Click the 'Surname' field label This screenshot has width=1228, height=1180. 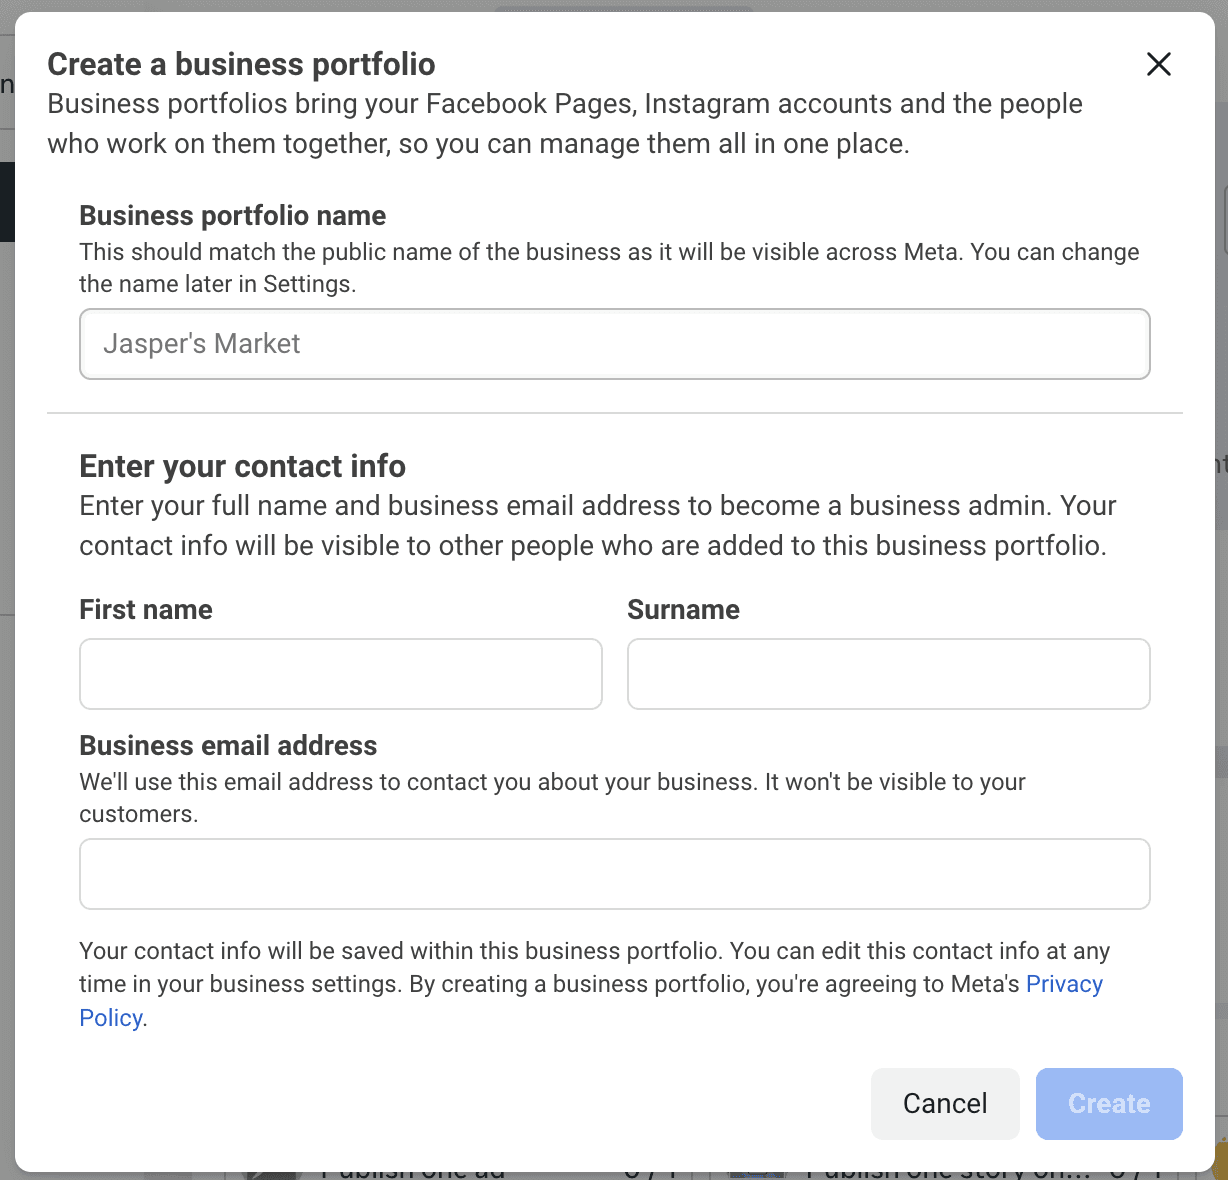click(x=683, y=610)
